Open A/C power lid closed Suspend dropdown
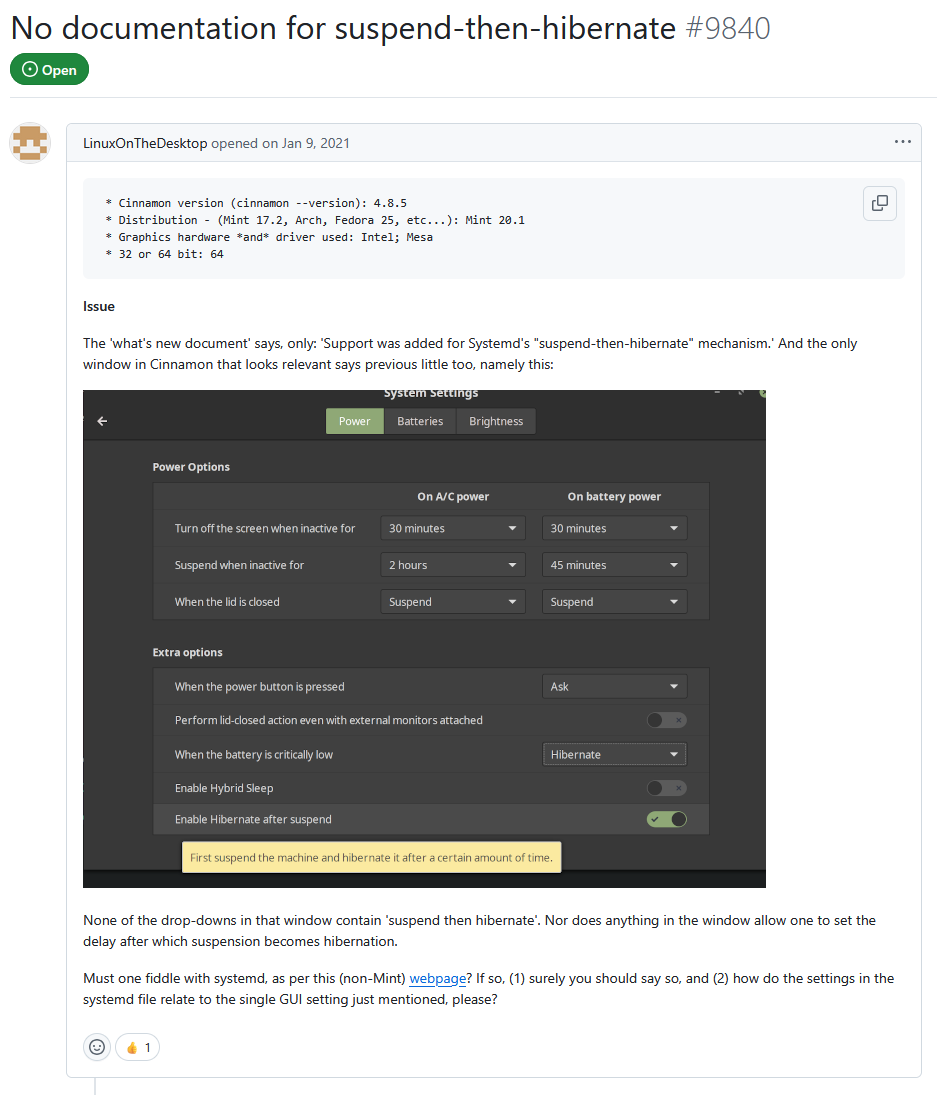937x1095 pixels. point(452,602)
